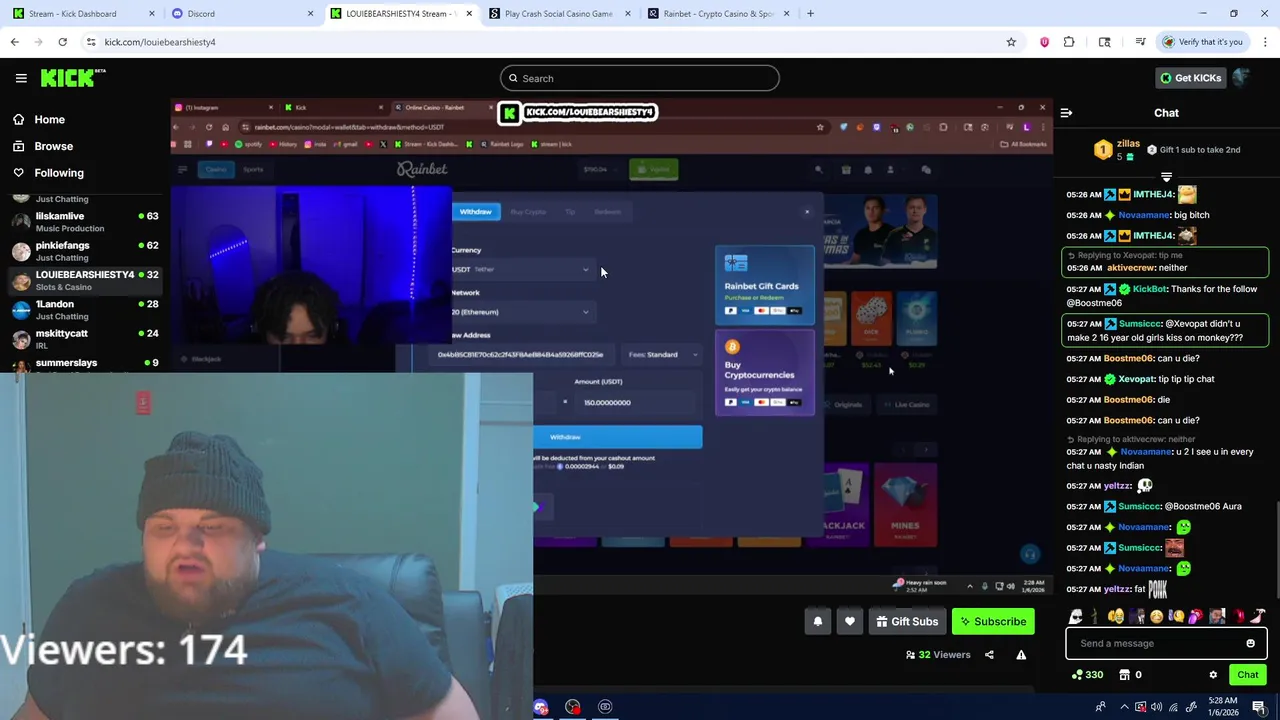The height and width of the screenshot is (720, 1280).
Task: Click the 32 Viewers count
Action: [938, 655]
